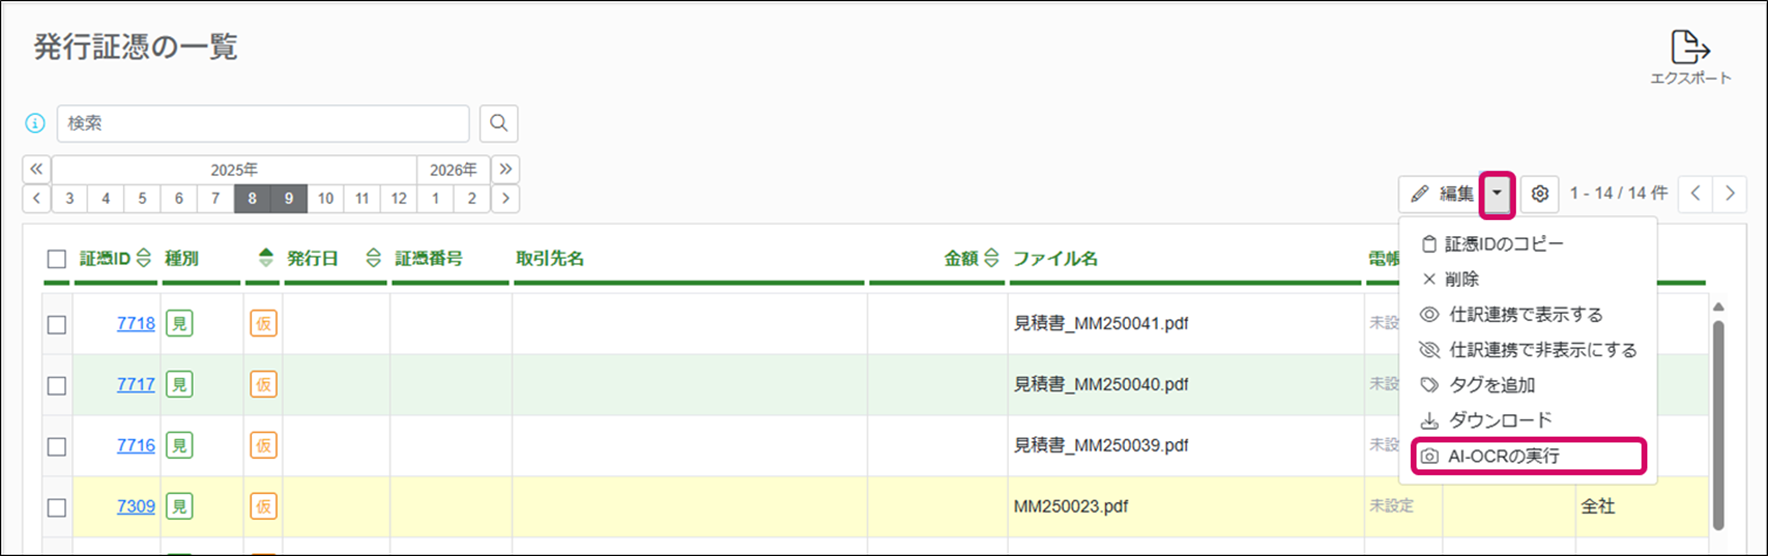This screenshot has height=556, width=1768.
Task: Click the blue info icon beside search
Action: [x=35, y=123]
